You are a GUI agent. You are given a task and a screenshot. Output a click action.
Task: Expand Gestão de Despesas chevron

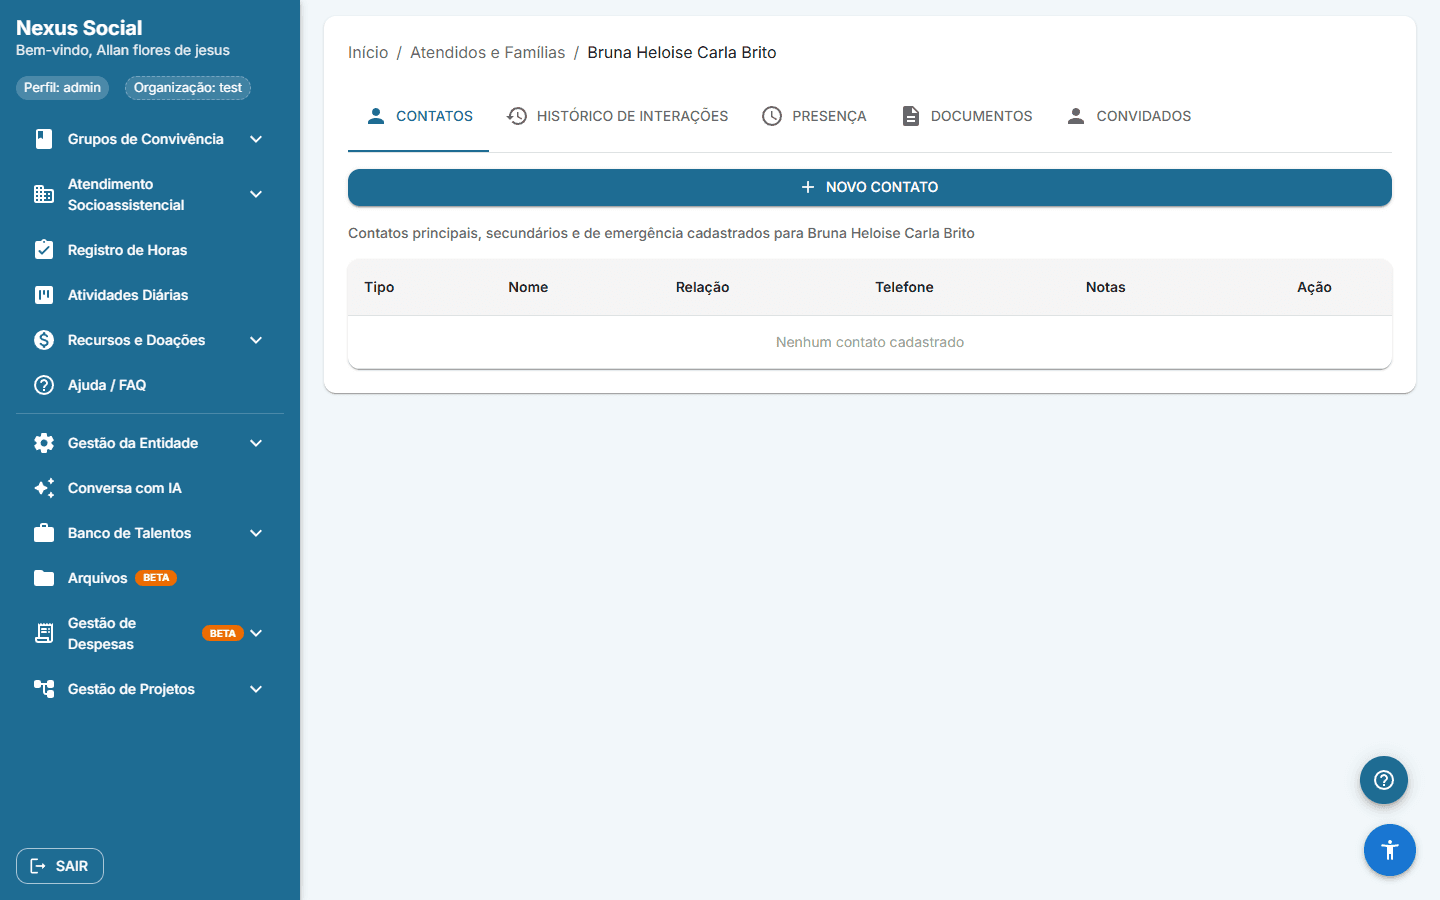(x=256, y=633)
